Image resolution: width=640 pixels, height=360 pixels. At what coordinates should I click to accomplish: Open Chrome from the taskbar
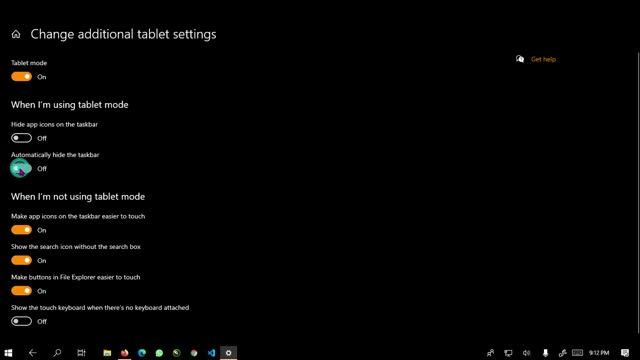[194, 353]
